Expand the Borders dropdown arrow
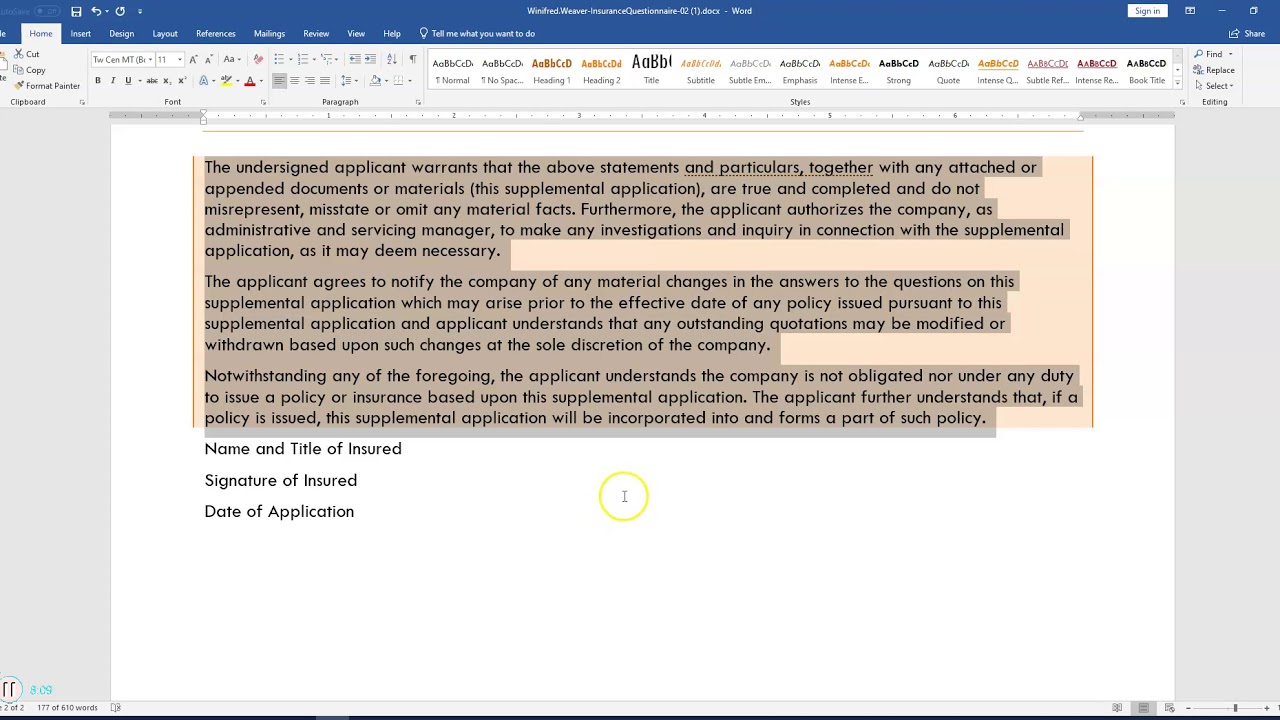Screen dimensions: 1280x720 click(410, 80)
